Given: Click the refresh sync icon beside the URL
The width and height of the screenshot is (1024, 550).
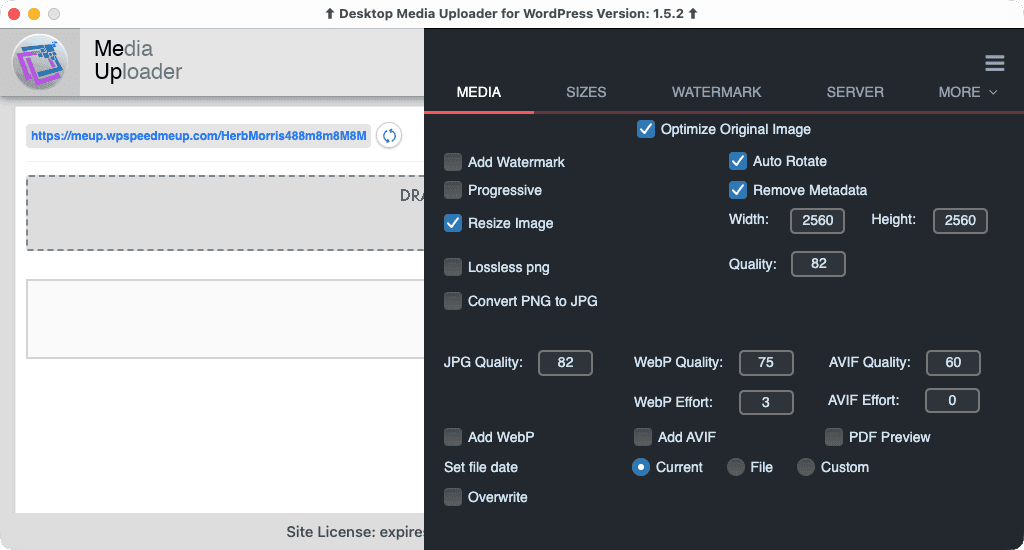Looking at the screenshot, I should tap(389, 136).
